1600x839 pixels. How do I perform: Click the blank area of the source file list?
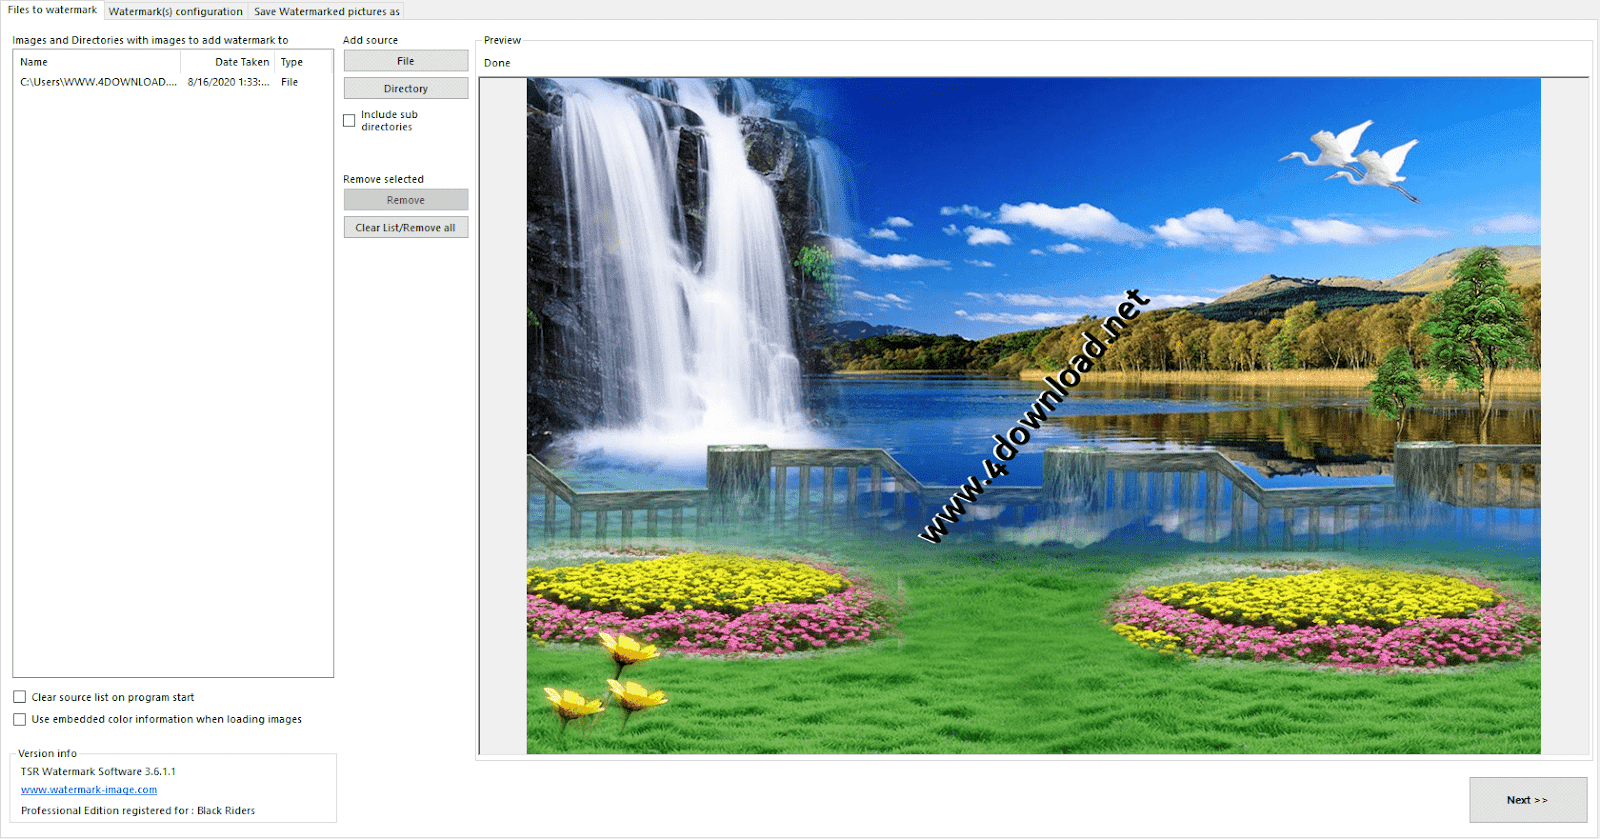click(173, 380)
